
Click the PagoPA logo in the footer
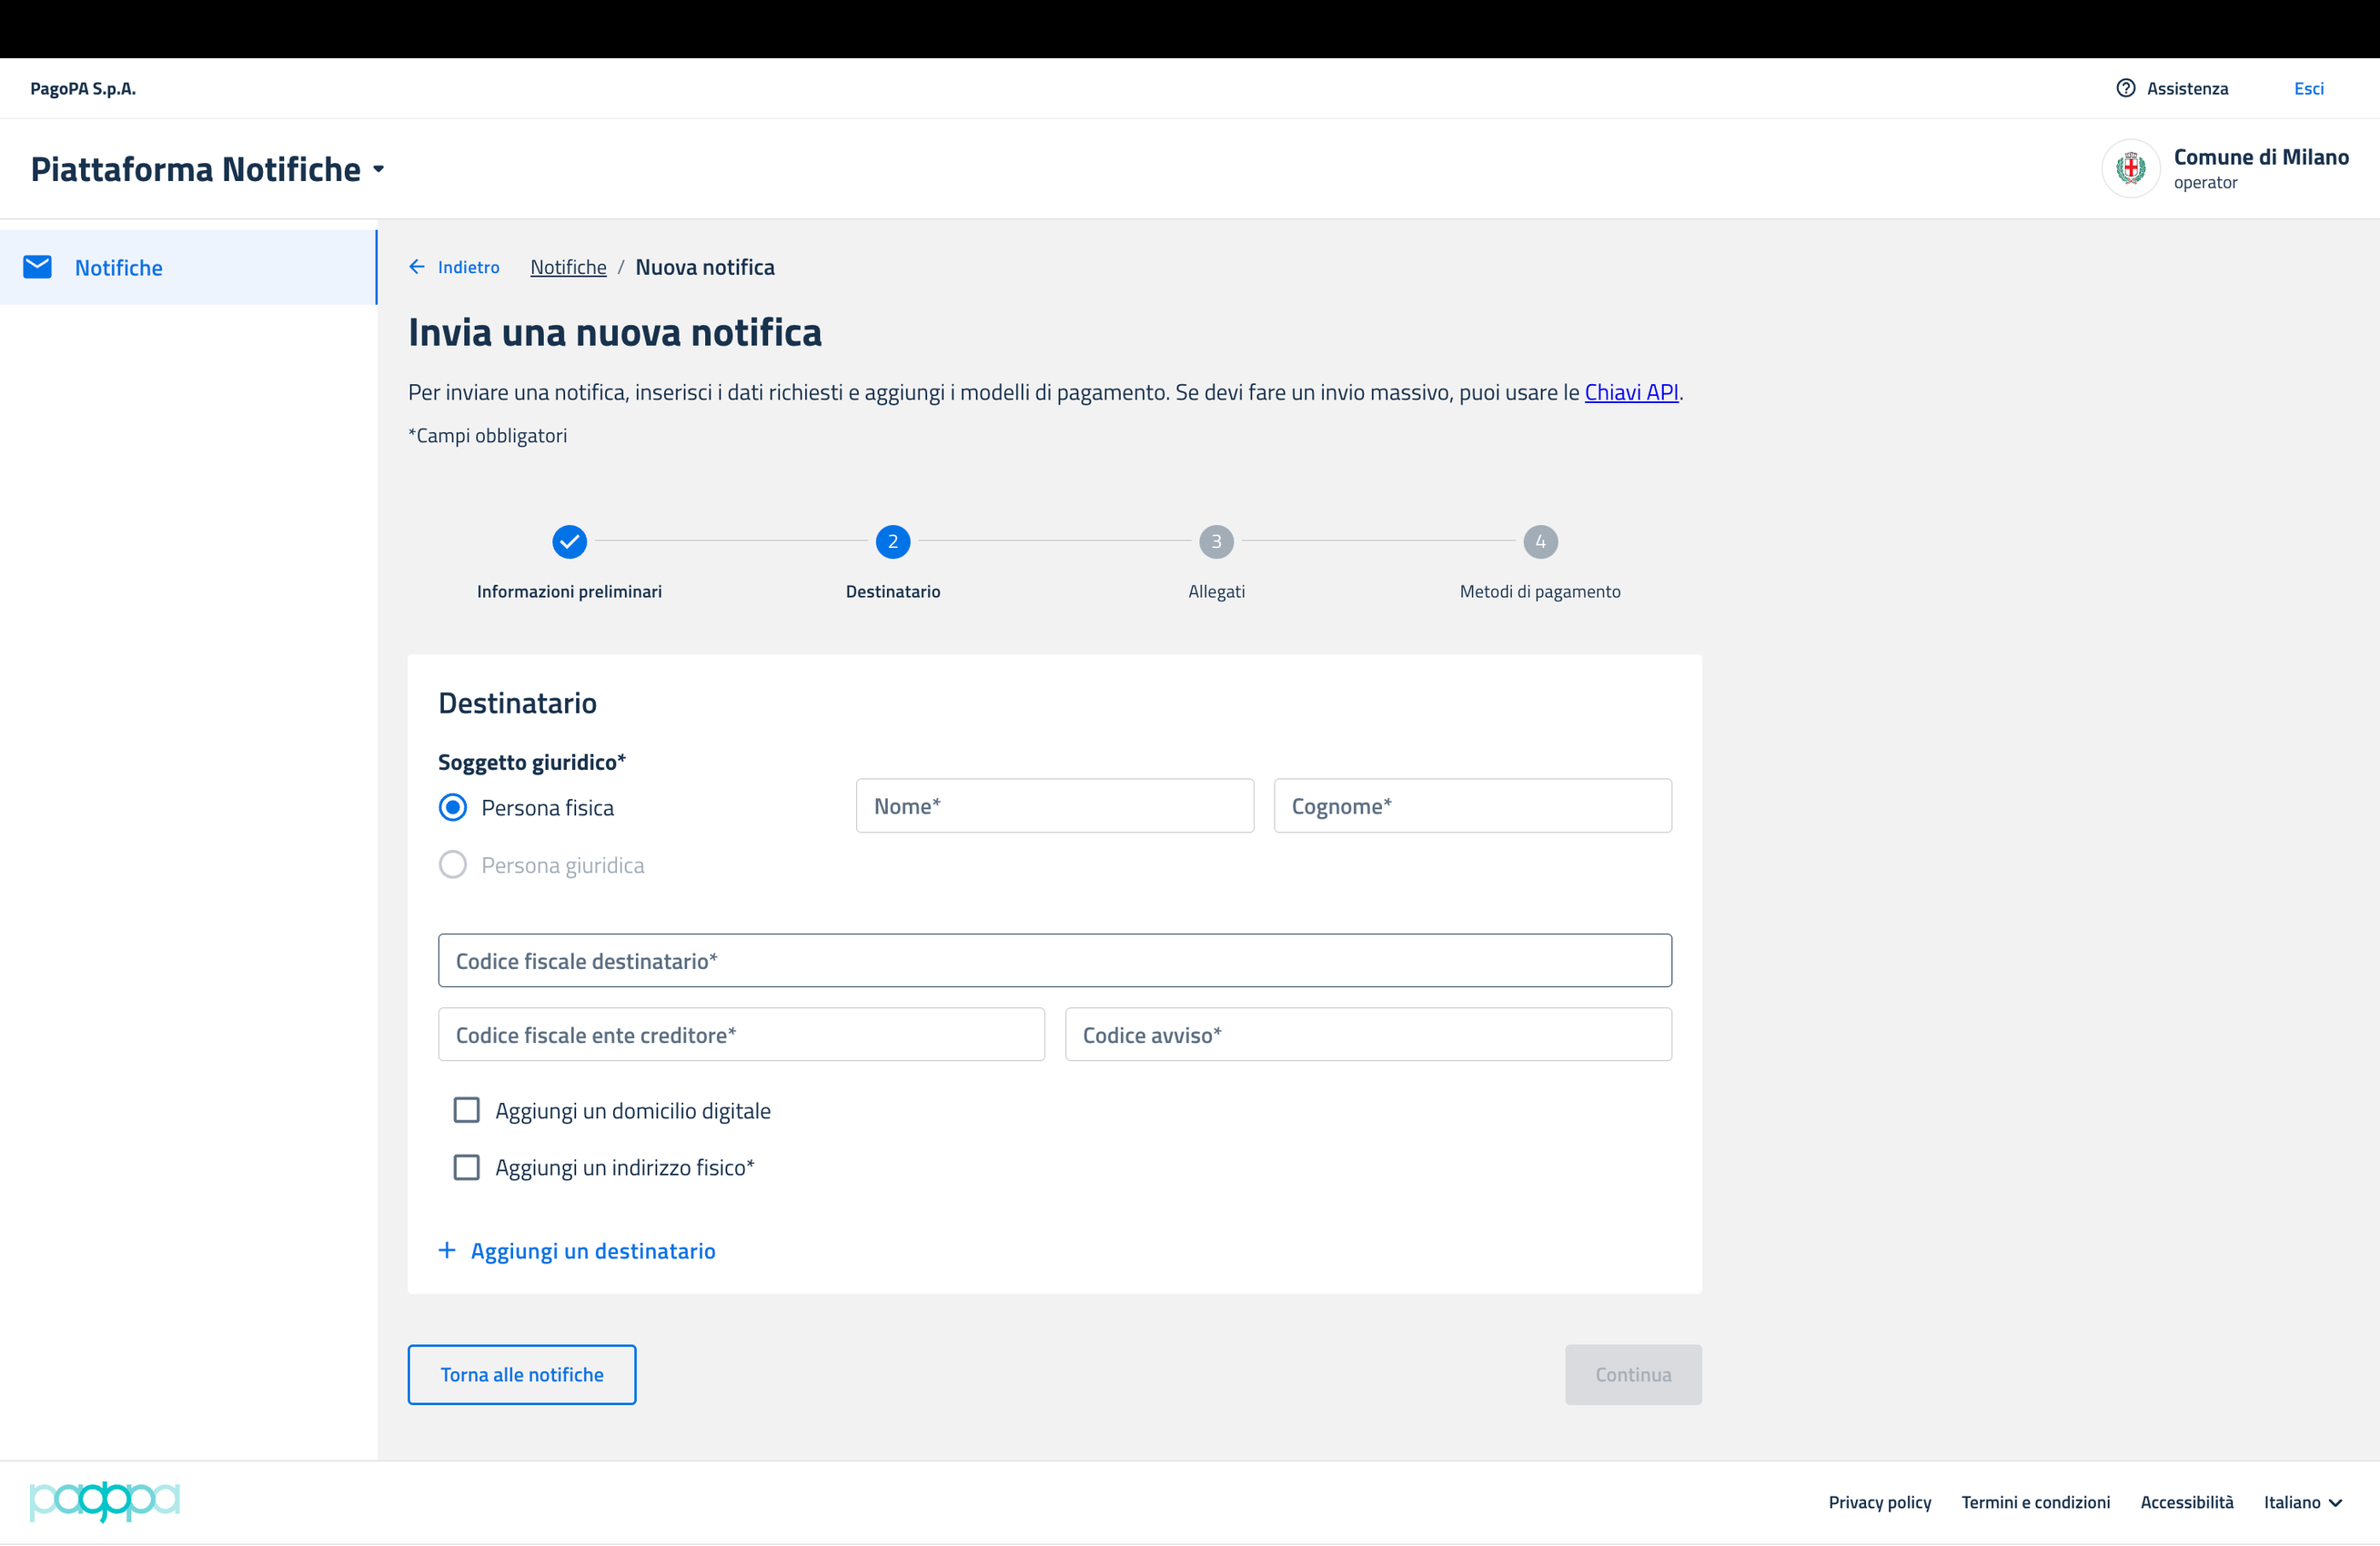[x=104, y=1501]
